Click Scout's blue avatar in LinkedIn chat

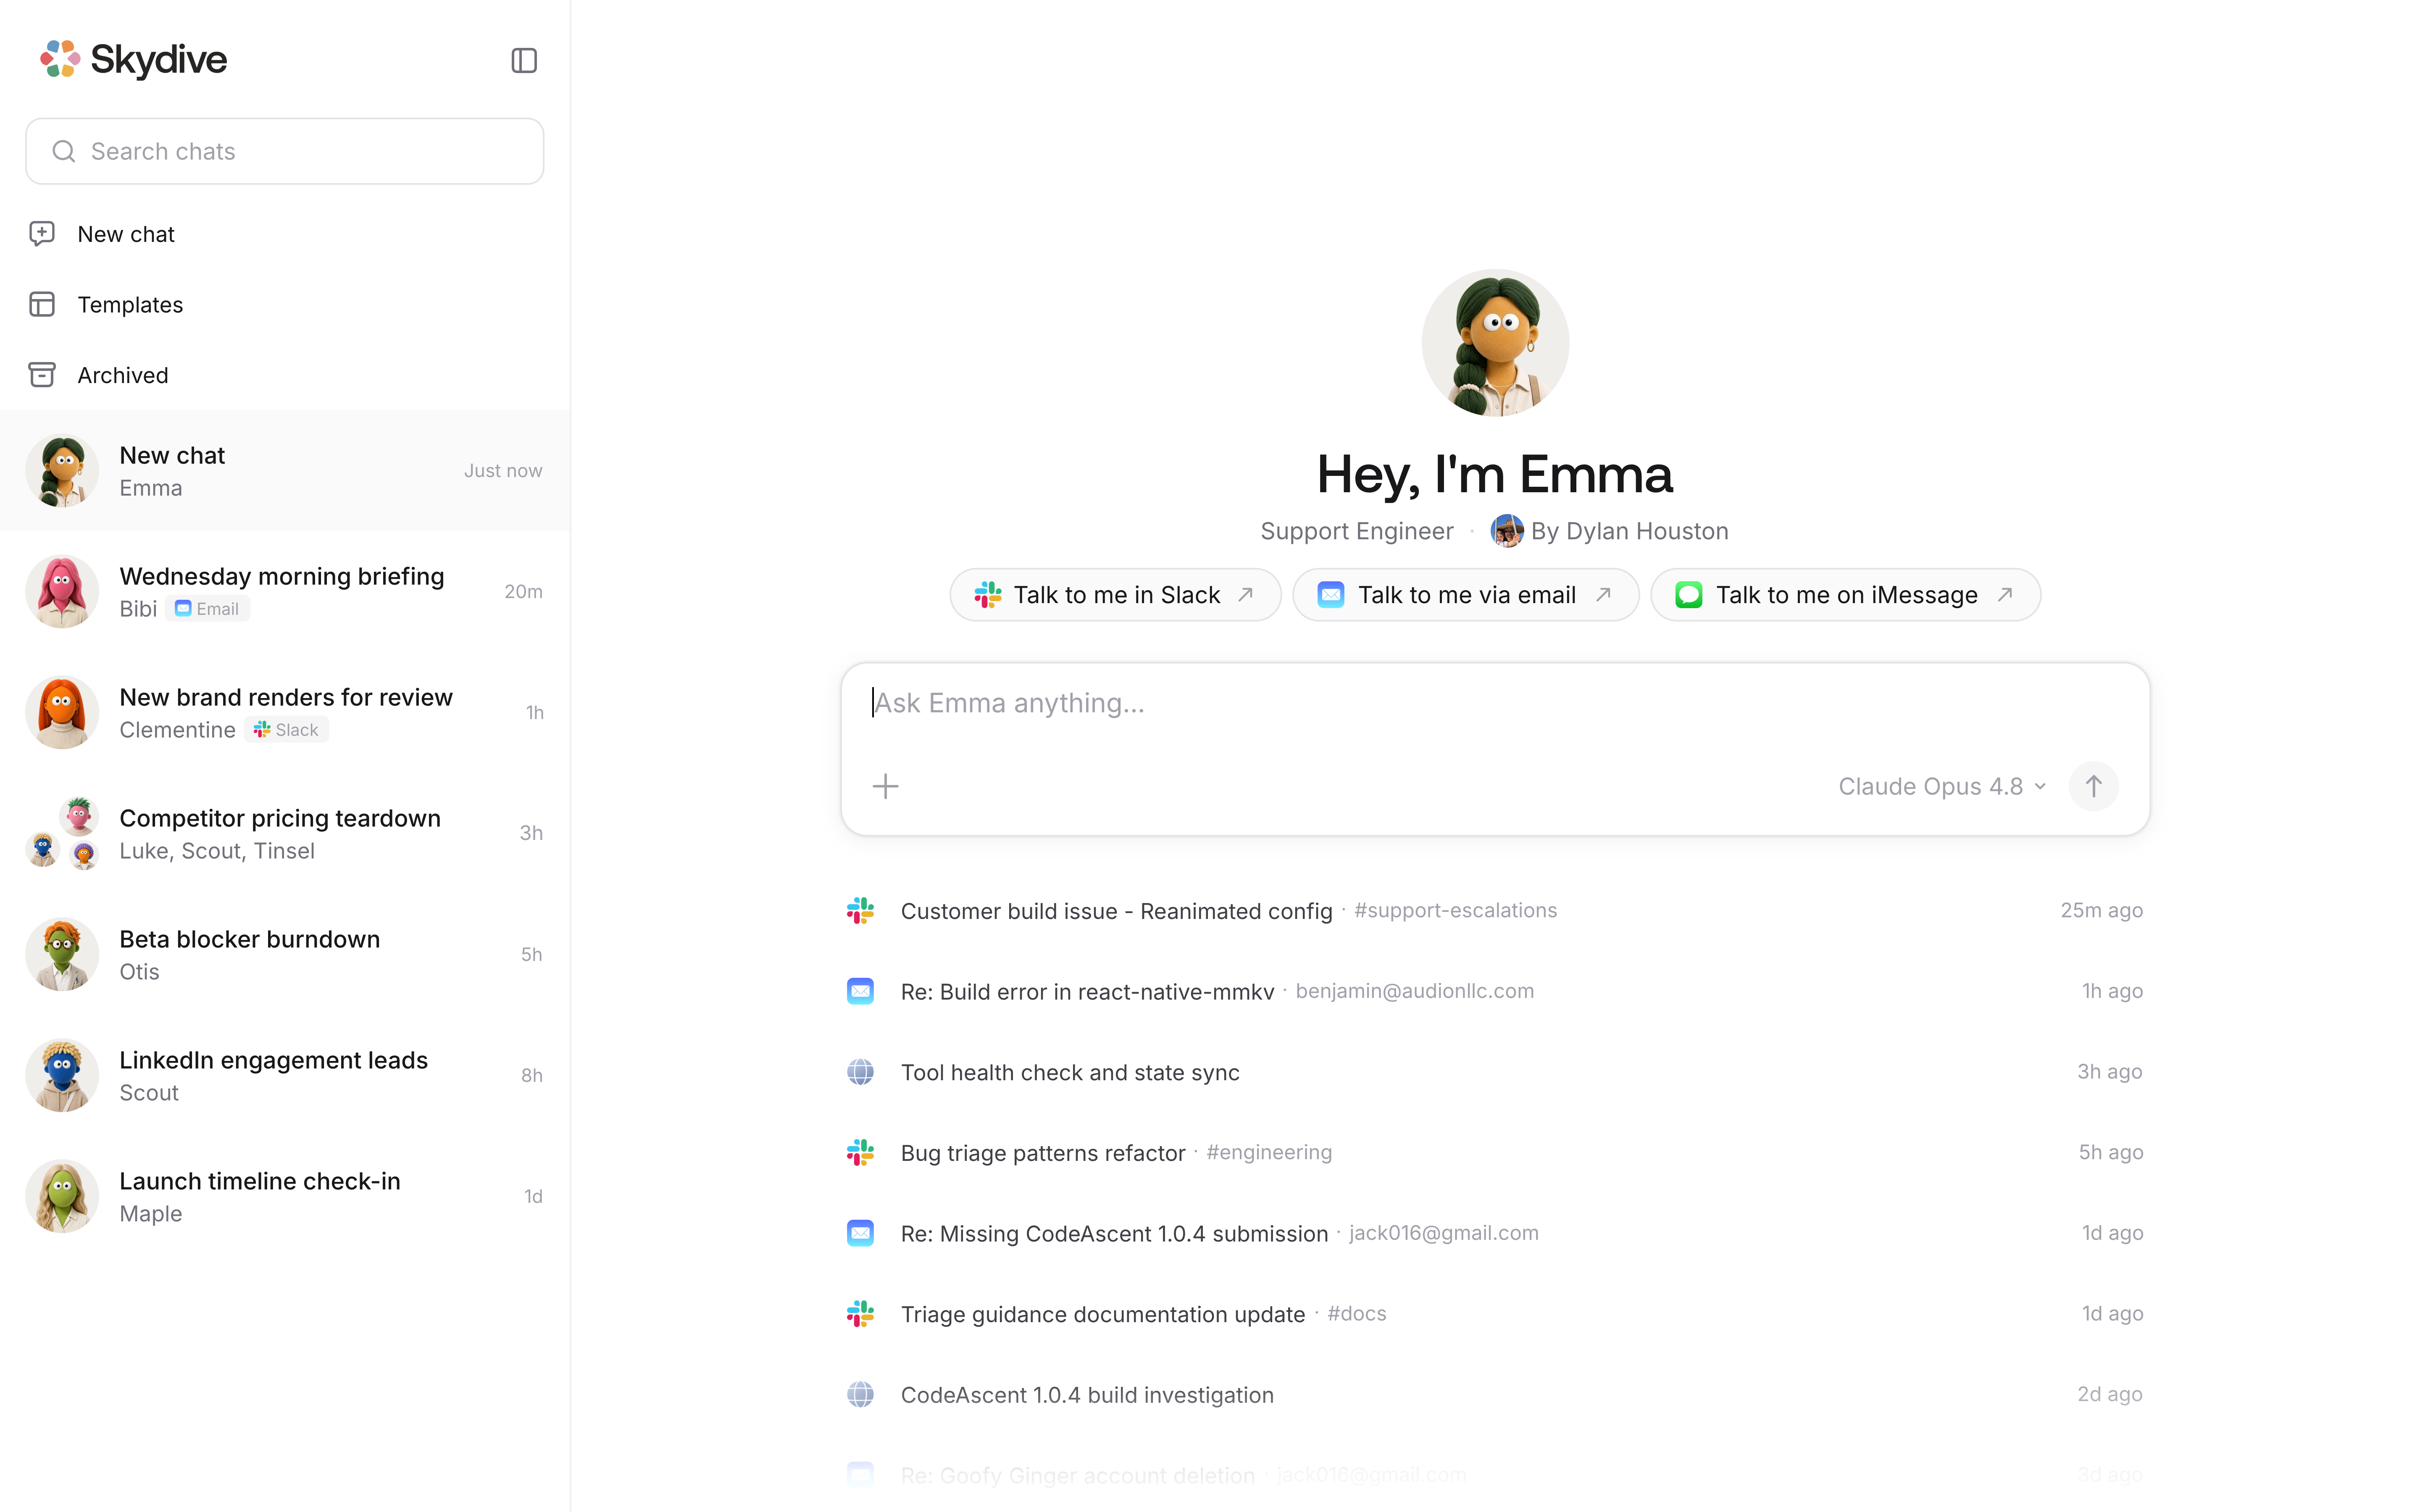point(62,1076)
